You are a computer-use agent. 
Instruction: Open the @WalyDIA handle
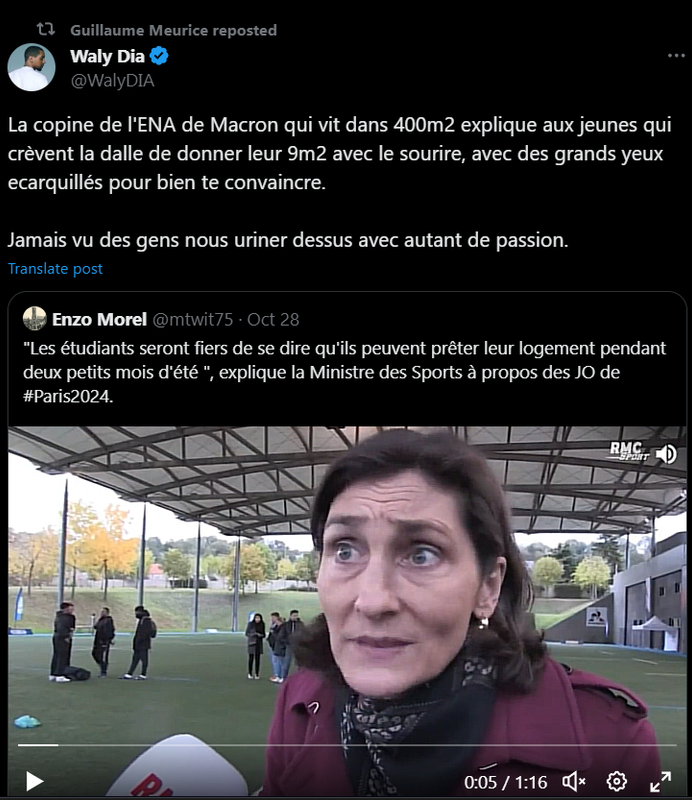click(x=112, y=81)
